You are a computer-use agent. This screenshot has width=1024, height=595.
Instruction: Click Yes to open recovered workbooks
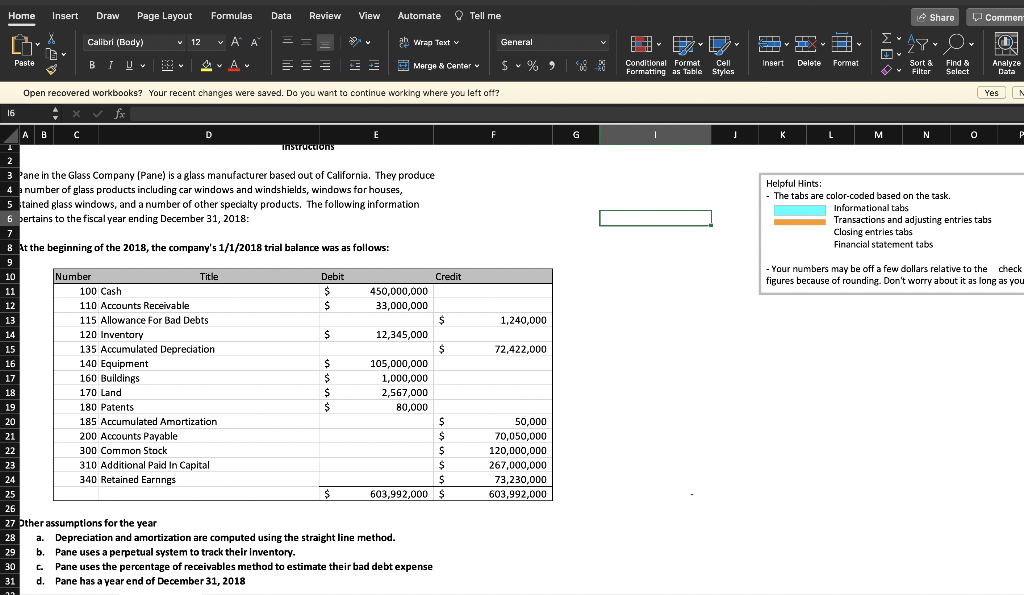[x=991, y=92]
